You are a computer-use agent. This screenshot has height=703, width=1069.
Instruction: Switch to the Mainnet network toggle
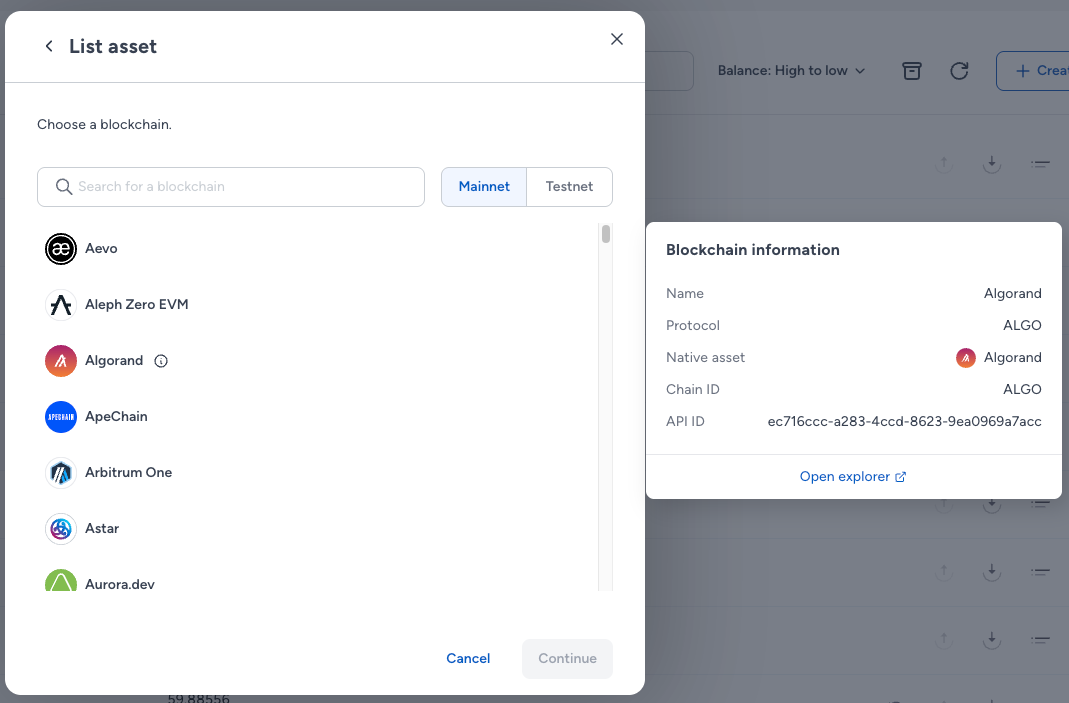point(484,186)
